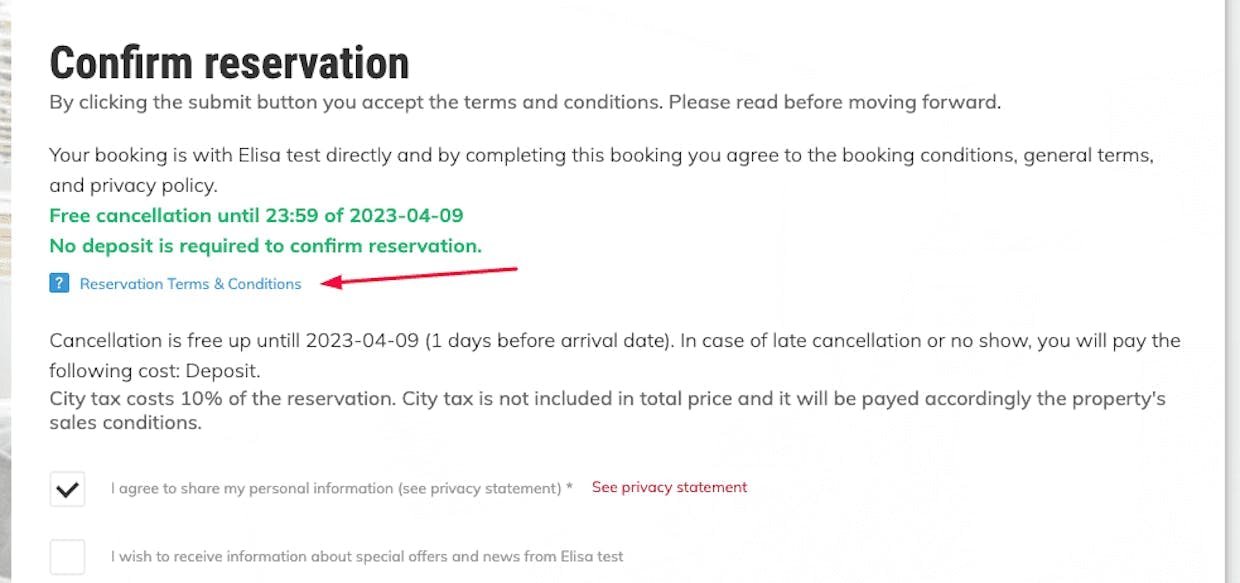Select the green Free cancellation until 23:59 notice
This screenshot has width=1240, height=583.
point(256,215)
